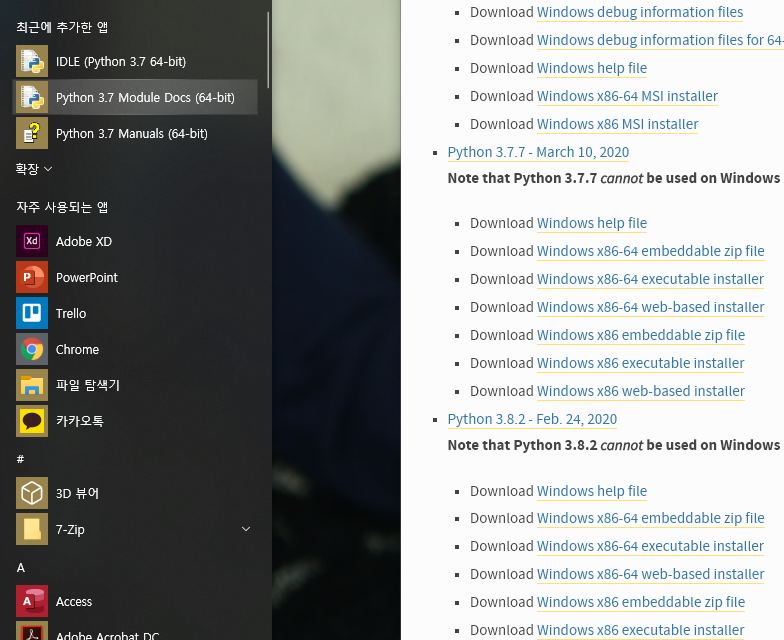Open Access database icon
The image size is (784, 640).
pyautogui.click(x=32, y=601)
